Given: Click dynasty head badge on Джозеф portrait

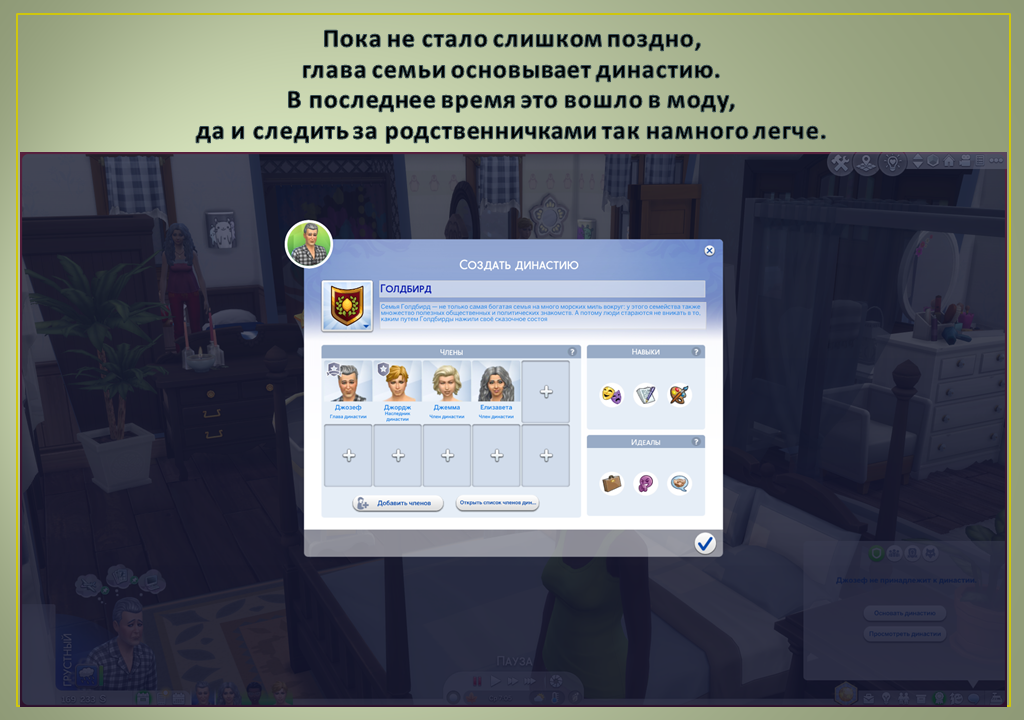Looking at the screenshot, I should point(334,370).
